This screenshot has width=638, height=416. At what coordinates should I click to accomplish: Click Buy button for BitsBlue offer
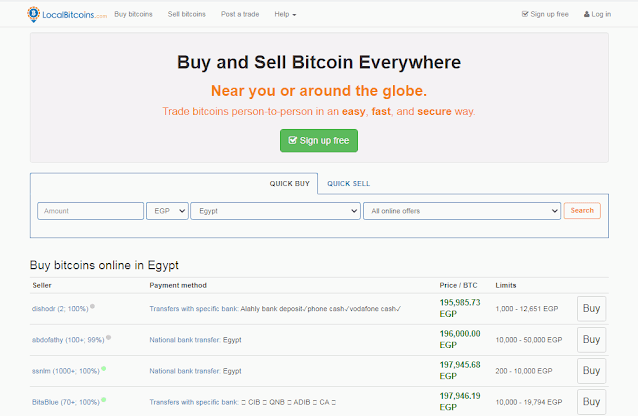pyautogui.click(x=592, y=402)
